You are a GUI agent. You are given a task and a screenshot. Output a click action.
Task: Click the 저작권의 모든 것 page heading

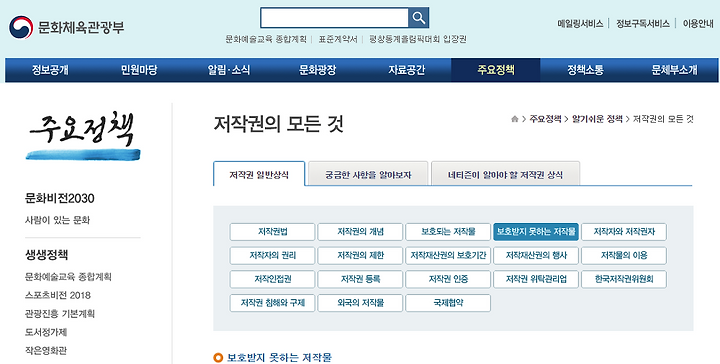(x=279, y=124)
